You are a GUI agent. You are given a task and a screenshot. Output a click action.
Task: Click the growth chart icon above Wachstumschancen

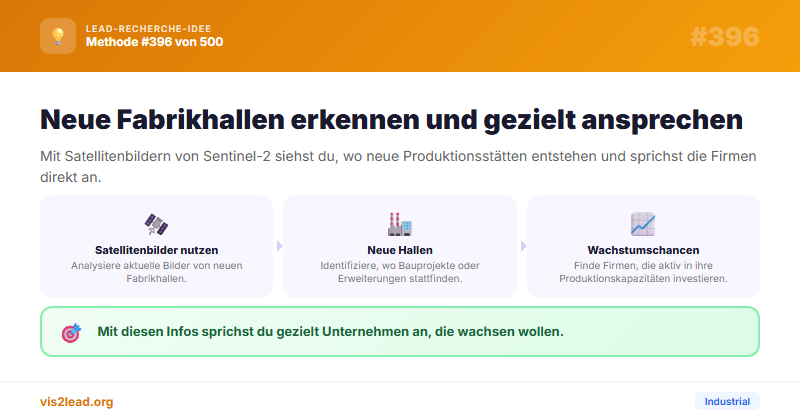pyautogui.click(x=643, y=224)
